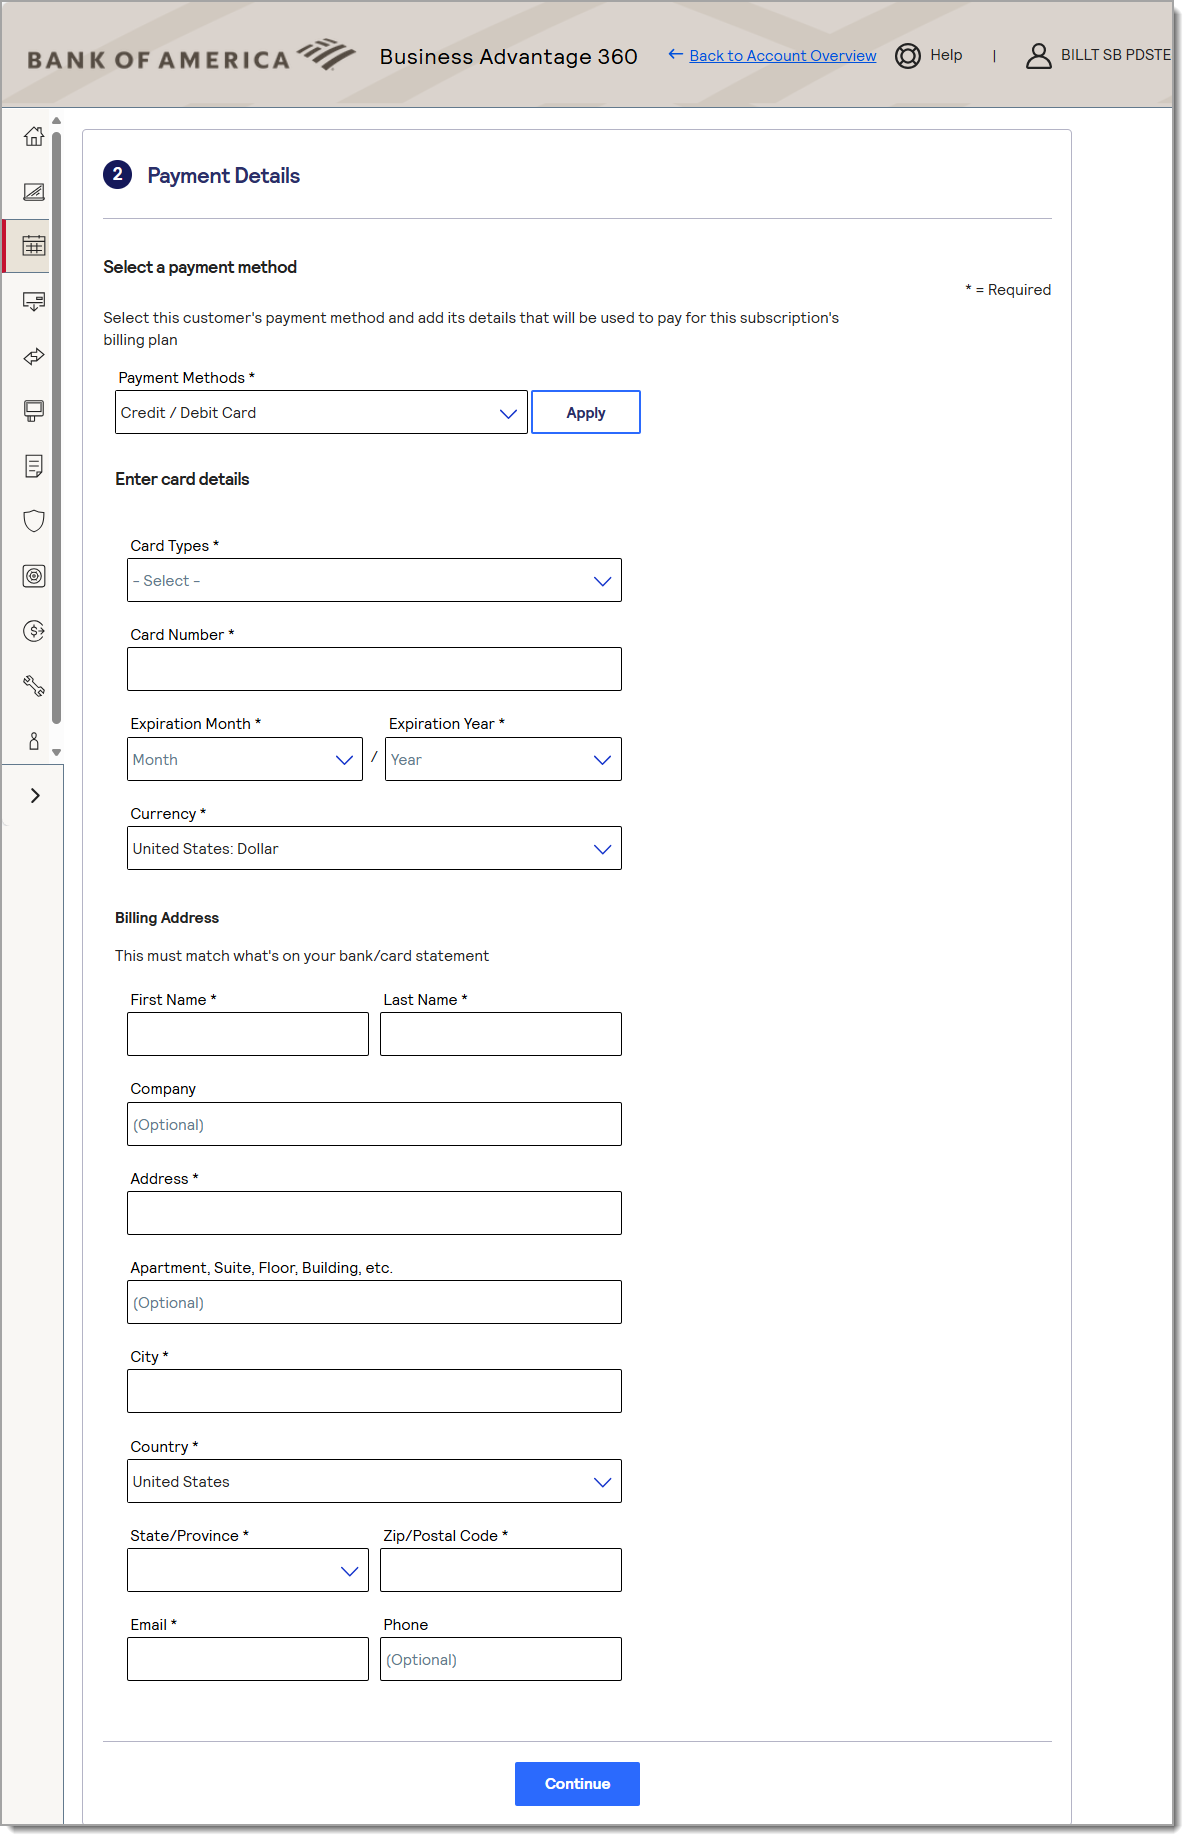The image size is (1189, 1841).
Task: Select the calendar grid sidebar icon
Action: click(34, 245)
